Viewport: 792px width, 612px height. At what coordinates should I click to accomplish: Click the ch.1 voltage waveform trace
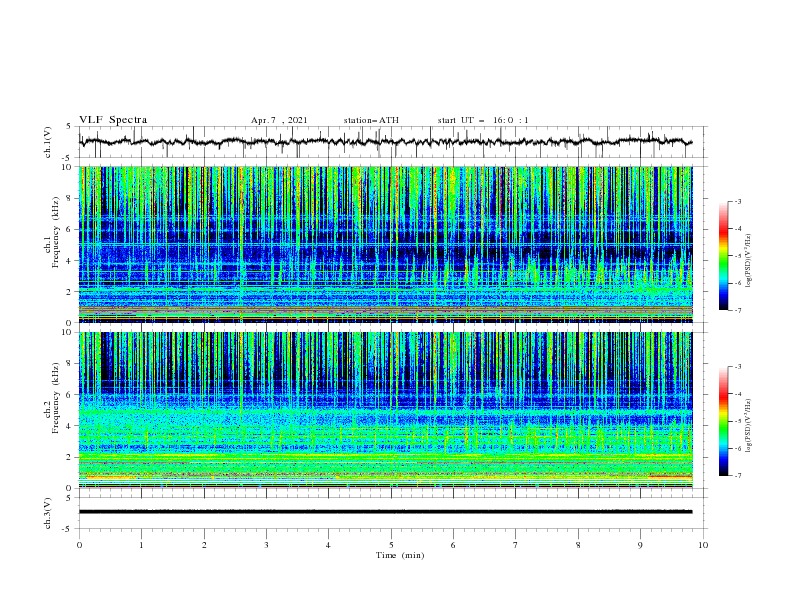click(385, 142)
